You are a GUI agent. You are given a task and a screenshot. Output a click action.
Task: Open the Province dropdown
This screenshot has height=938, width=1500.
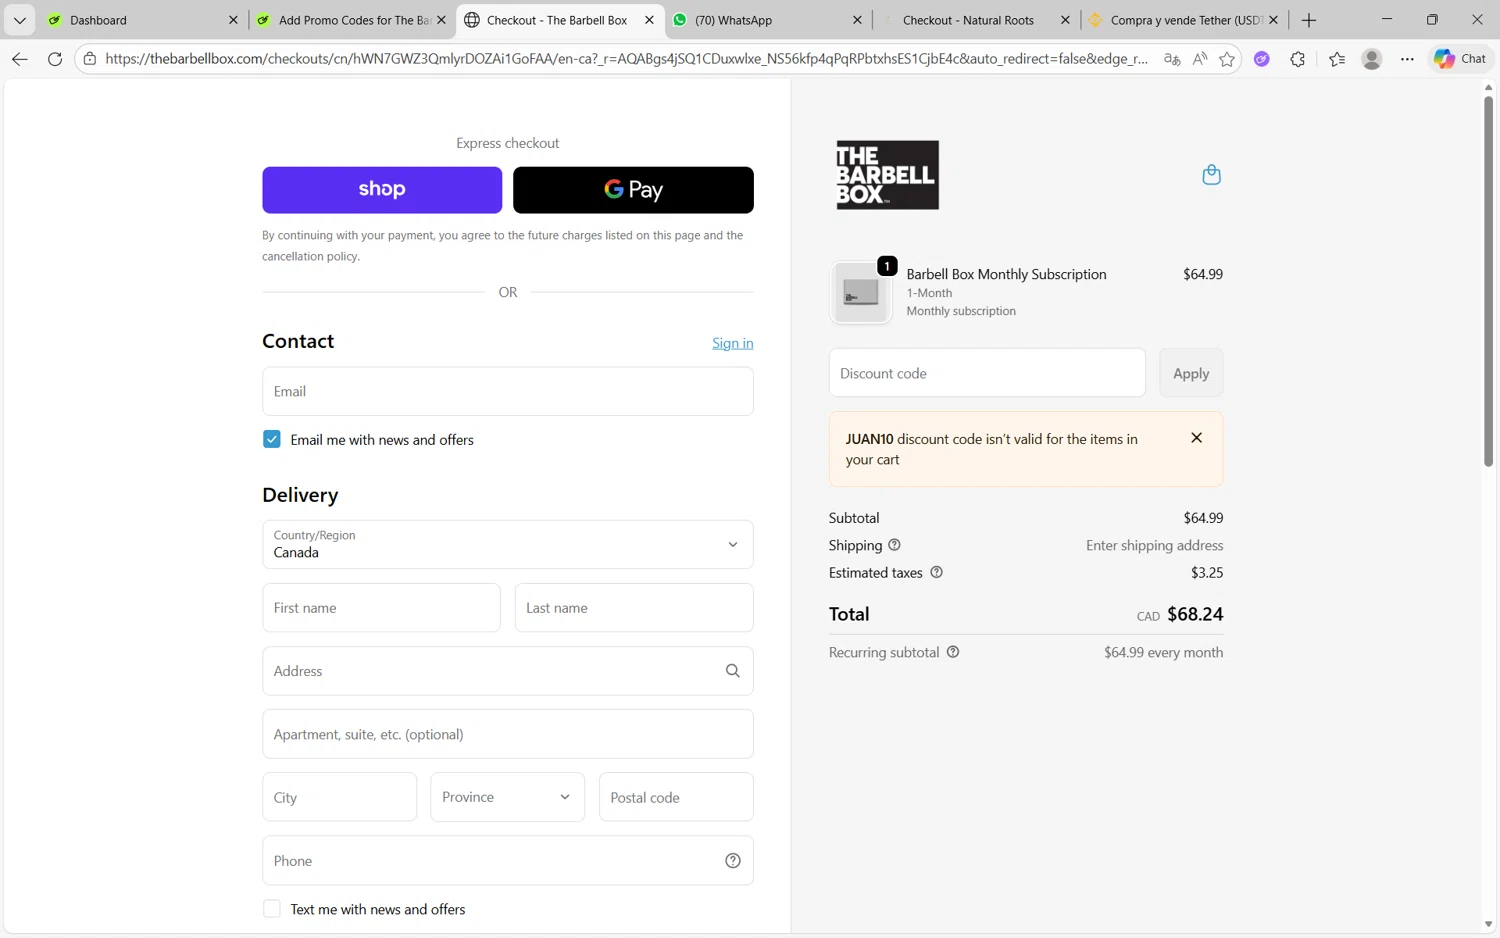click(x=507, y=797)
